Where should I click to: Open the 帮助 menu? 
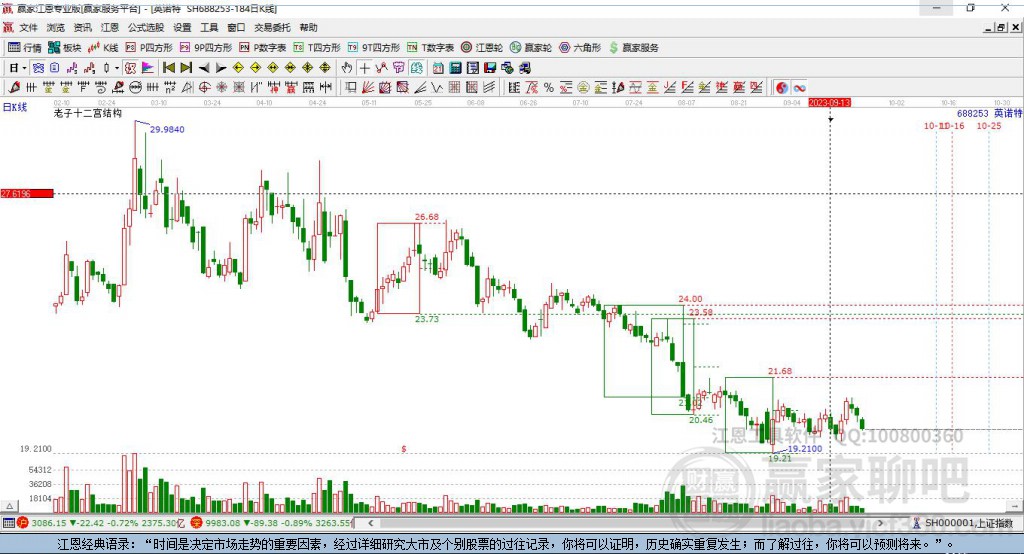(x=308, y=27)
